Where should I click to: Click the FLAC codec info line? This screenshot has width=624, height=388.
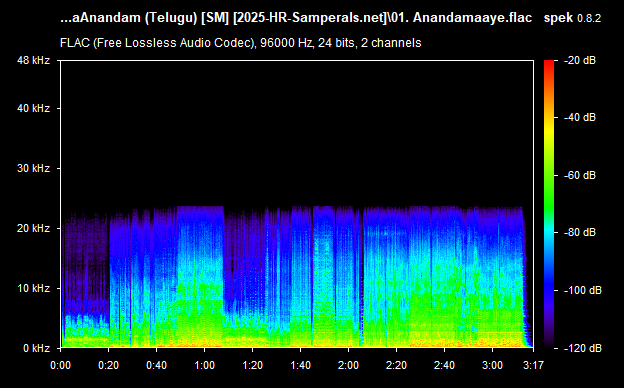click(240, 43)
